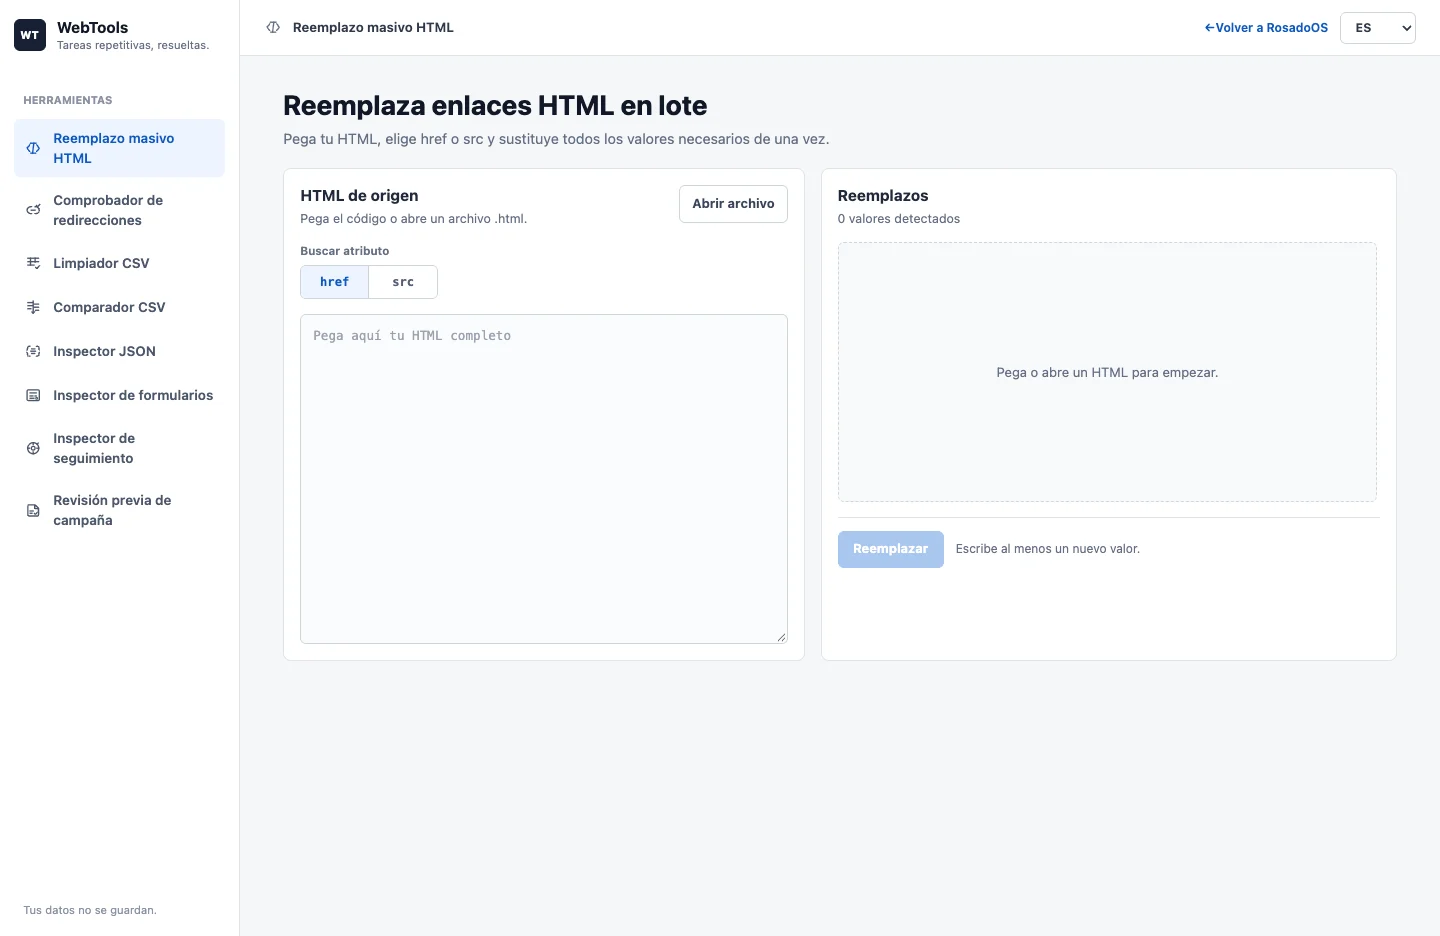Open Inspector de seguimiento

[119, 448]
